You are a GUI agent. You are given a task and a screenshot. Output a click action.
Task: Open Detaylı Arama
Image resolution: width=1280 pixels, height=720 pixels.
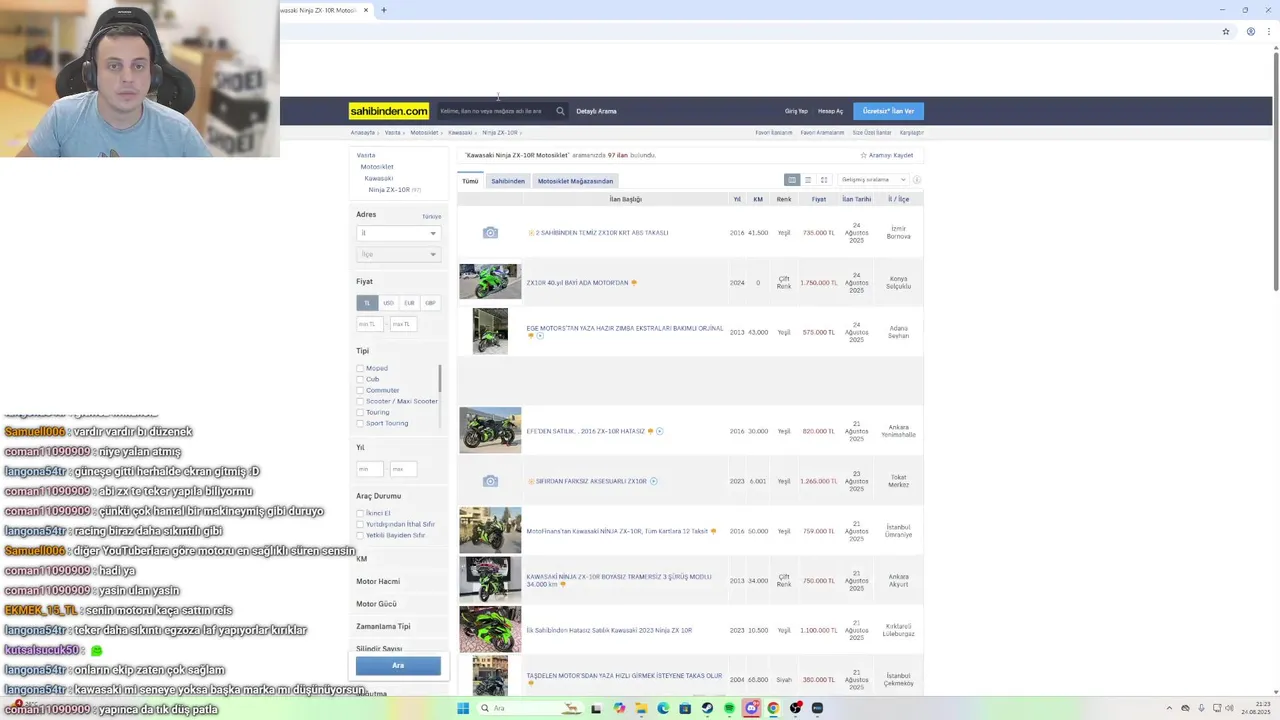pos(596,111)
